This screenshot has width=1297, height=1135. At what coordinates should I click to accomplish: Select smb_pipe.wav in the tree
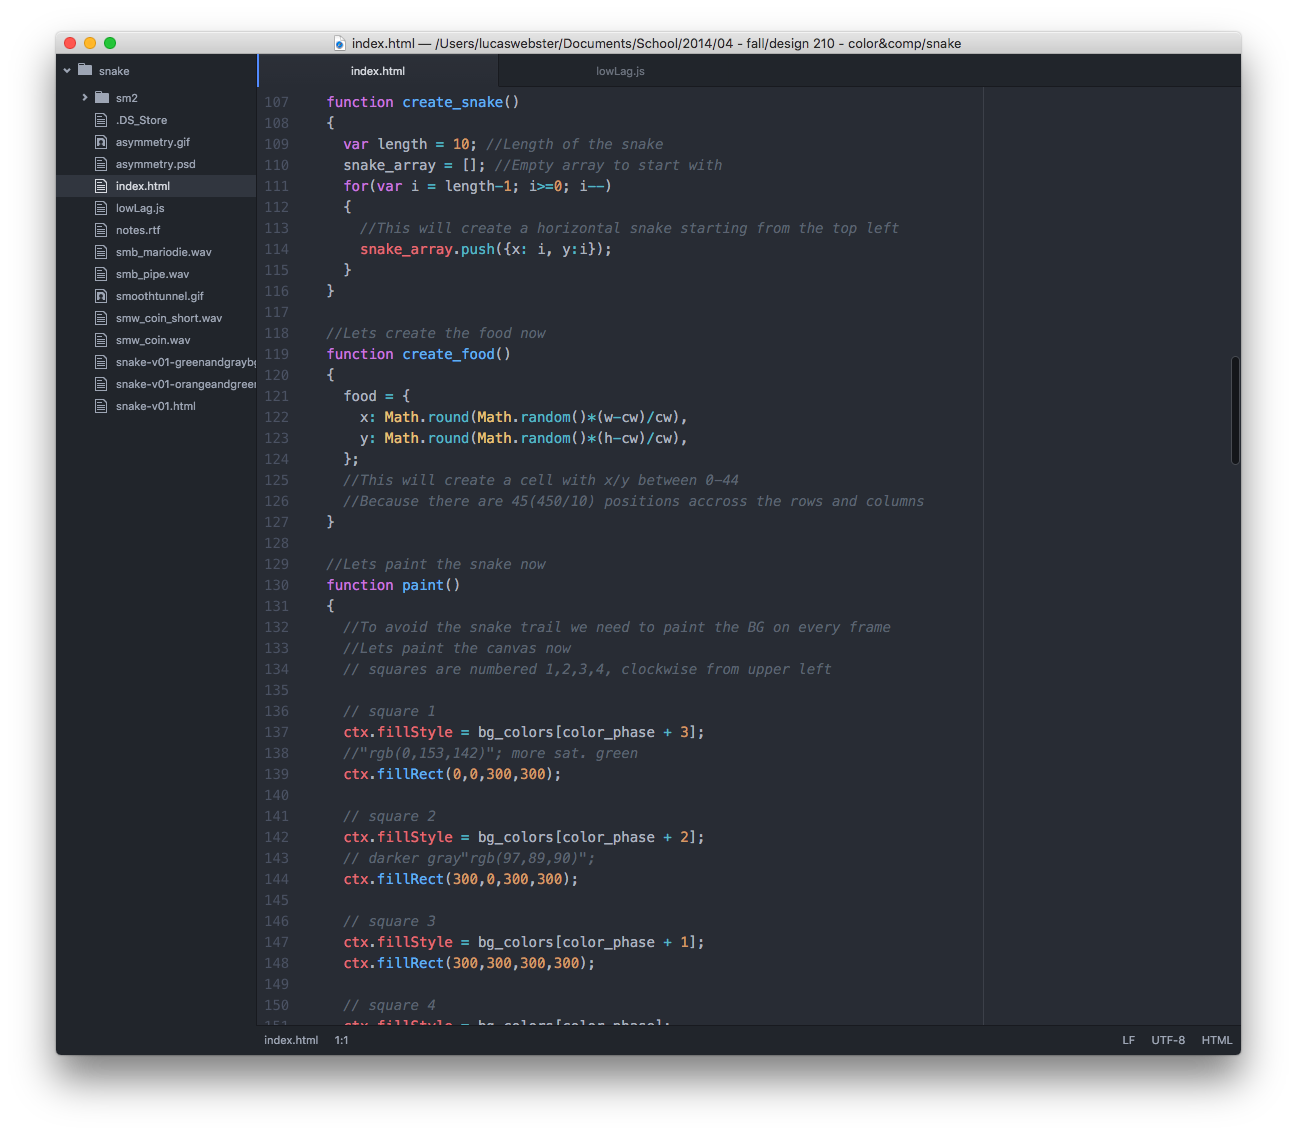click(x=152, y=274)
